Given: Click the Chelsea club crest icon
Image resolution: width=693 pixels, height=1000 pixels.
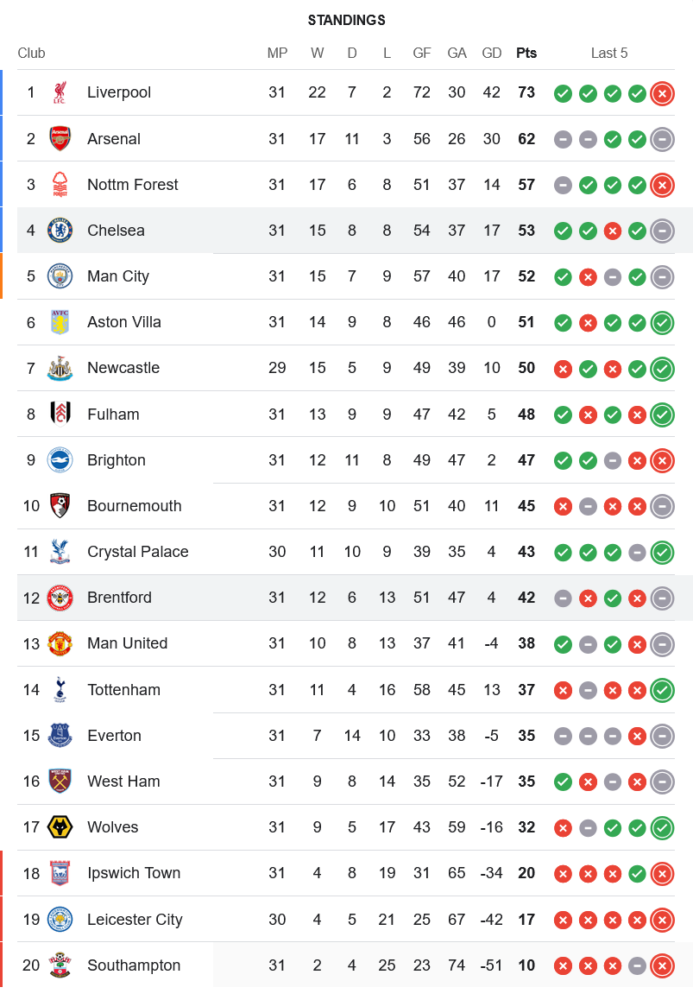Looking at the screenshot, I should [60, 231].
